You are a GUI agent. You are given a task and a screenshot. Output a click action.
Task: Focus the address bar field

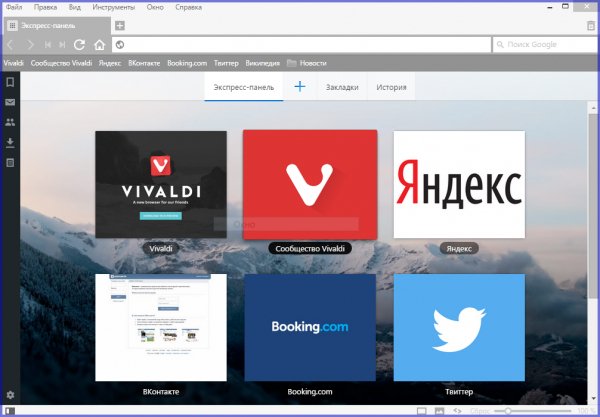pos(302,45)
